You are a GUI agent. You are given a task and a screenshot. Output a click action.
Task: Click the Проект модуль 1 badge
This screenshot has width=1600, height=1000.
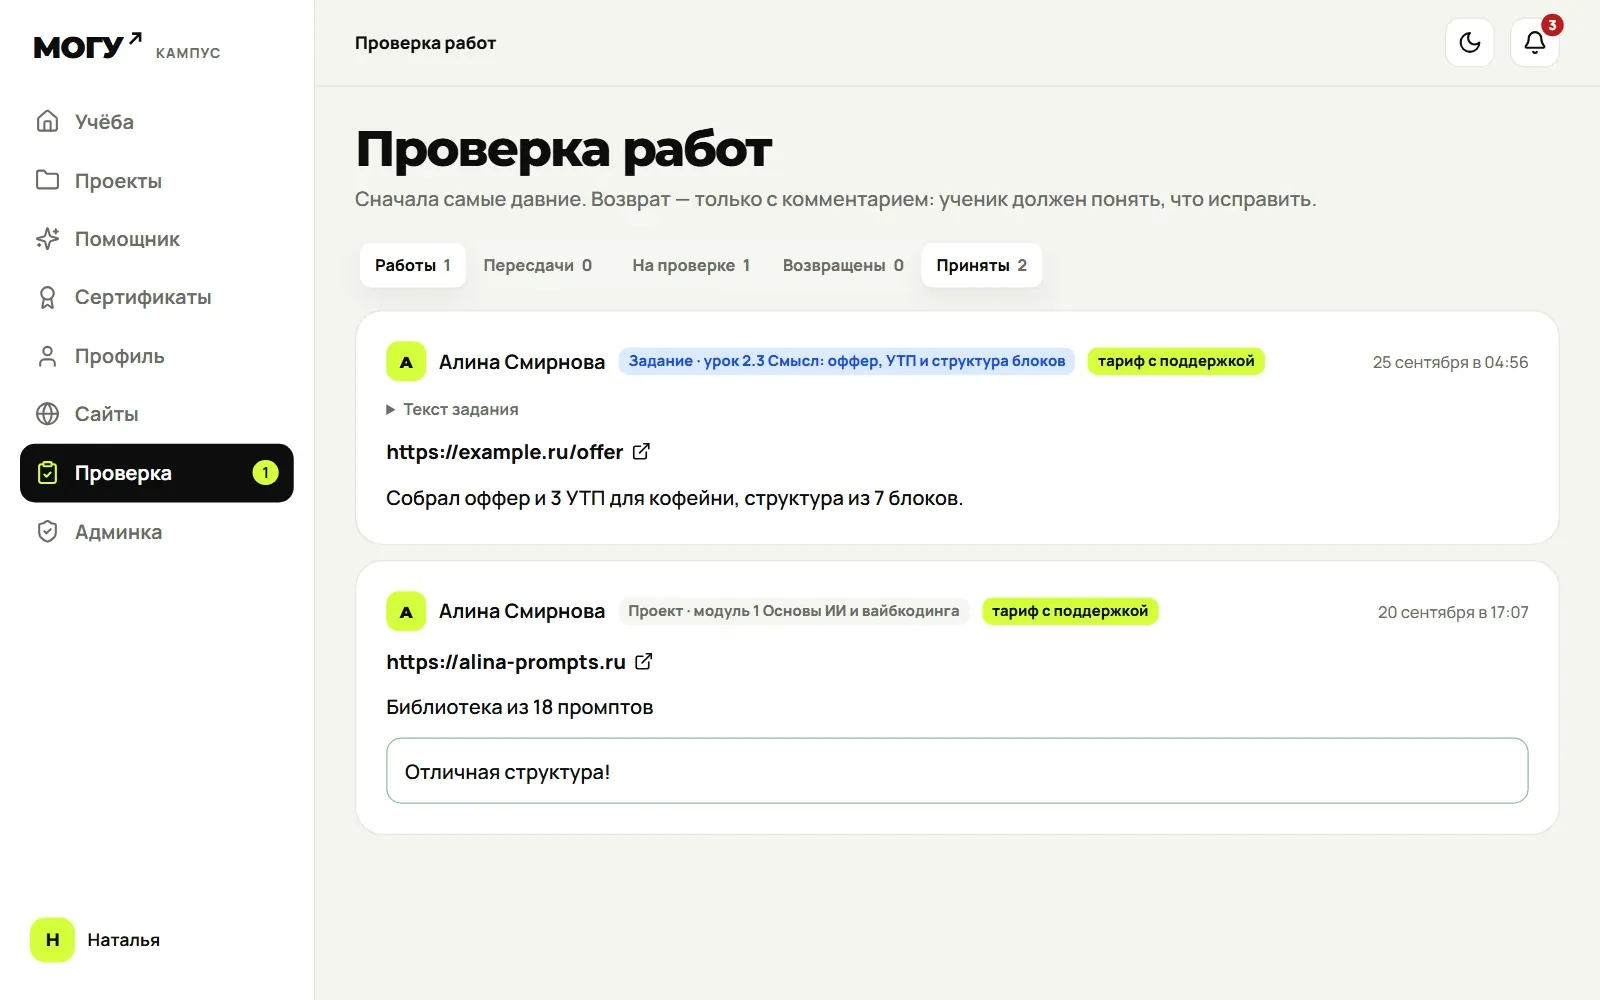pos(793,611)
